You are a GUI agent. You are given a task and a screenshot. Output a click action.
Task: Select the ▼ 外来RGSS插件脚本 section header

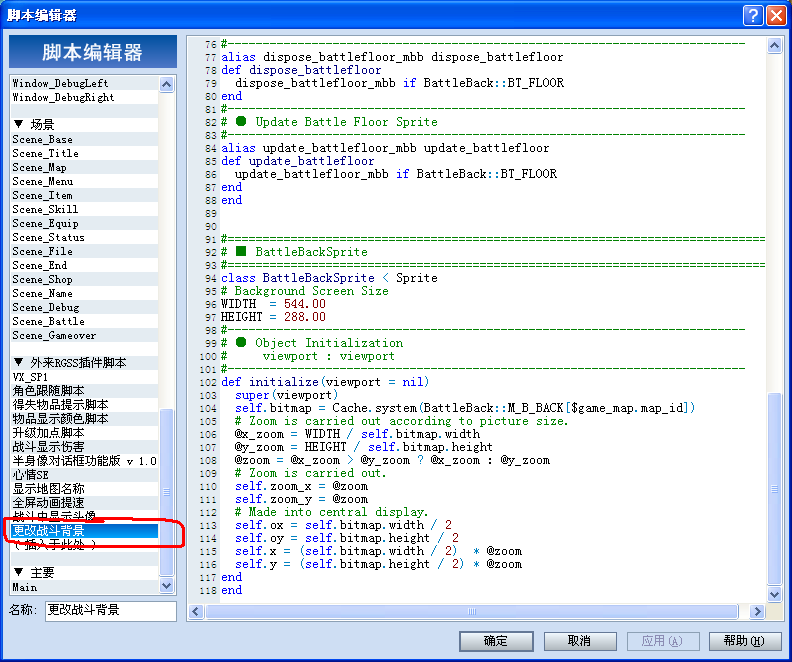coord(84,363)
